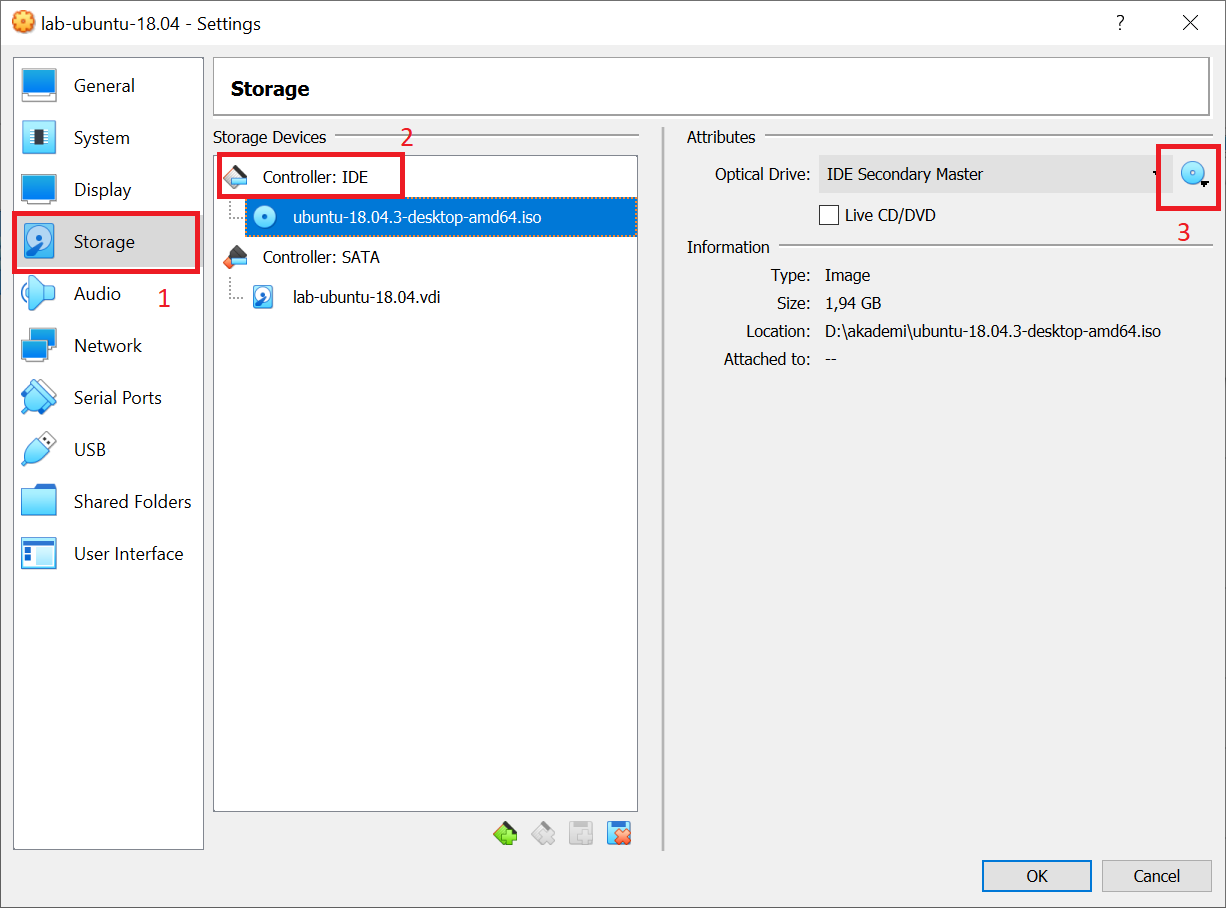Click the add storage attachment icon
Viewport: 1226px width, 908px height.
coord(581,833)
